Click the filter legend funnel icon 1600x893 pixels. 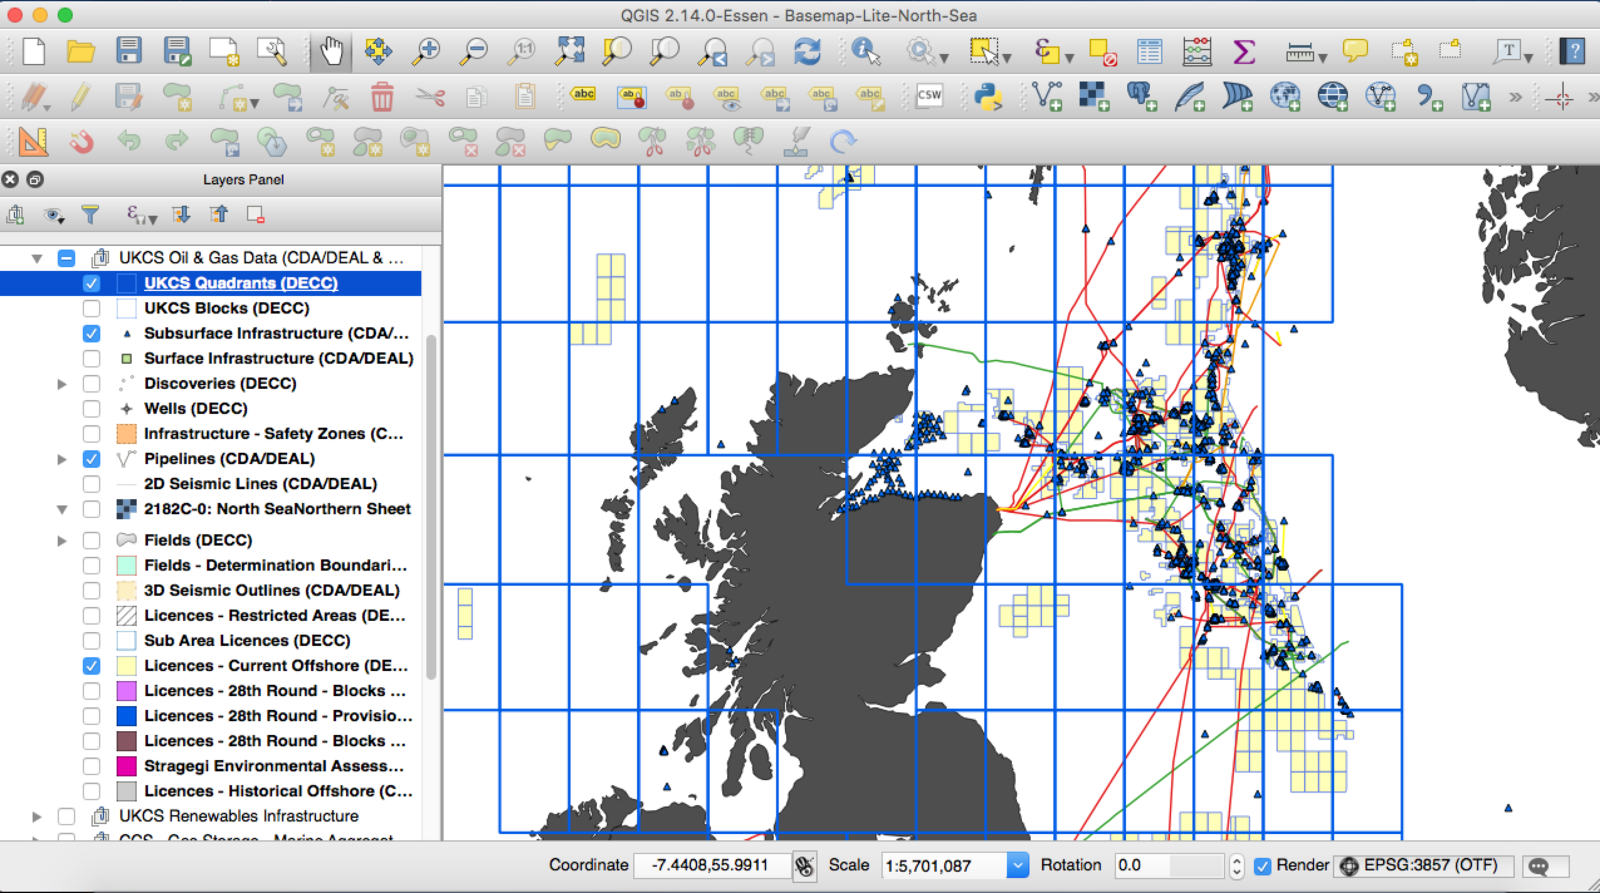click(90, 214)
